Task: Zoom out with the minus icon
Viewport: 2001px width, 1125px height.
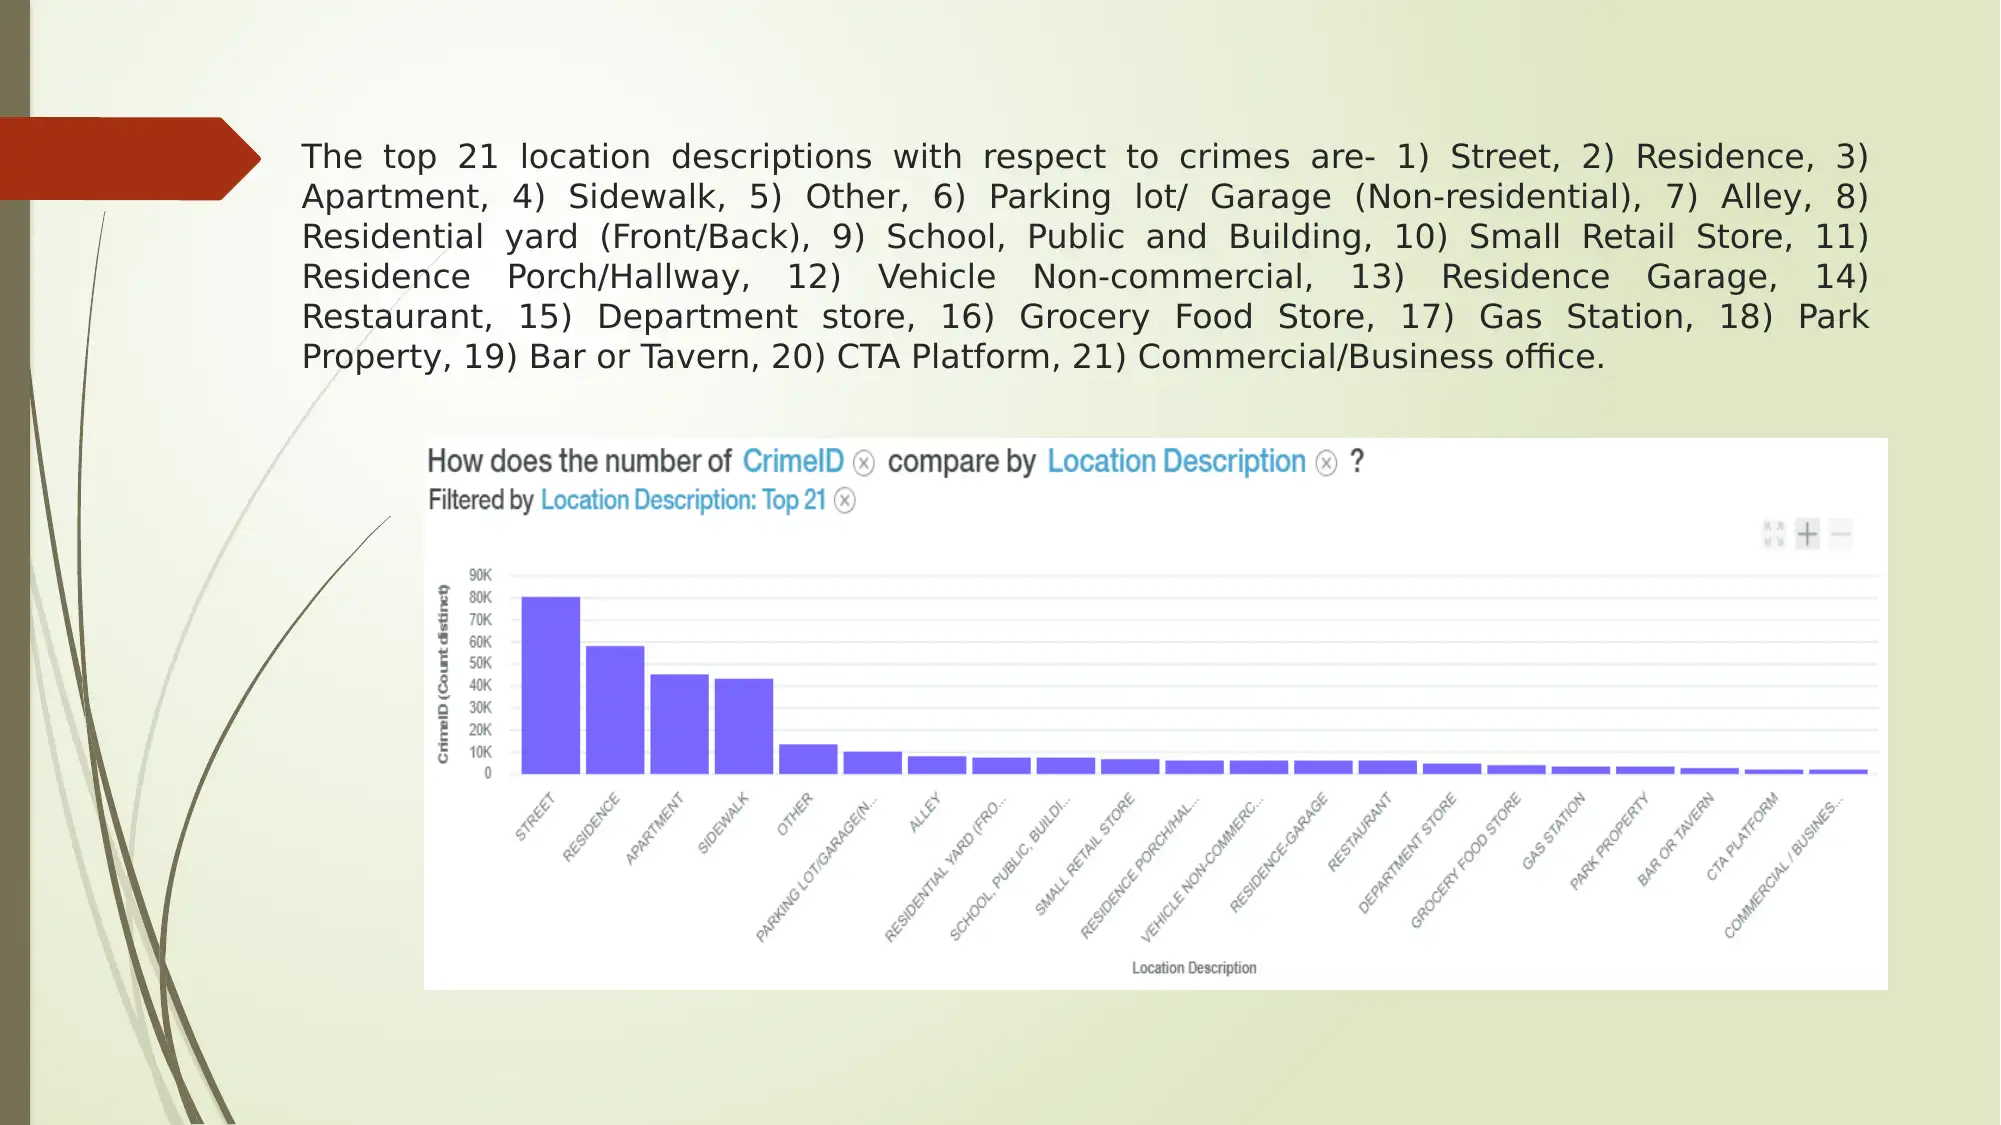Action: click(x=1841, y=534)
